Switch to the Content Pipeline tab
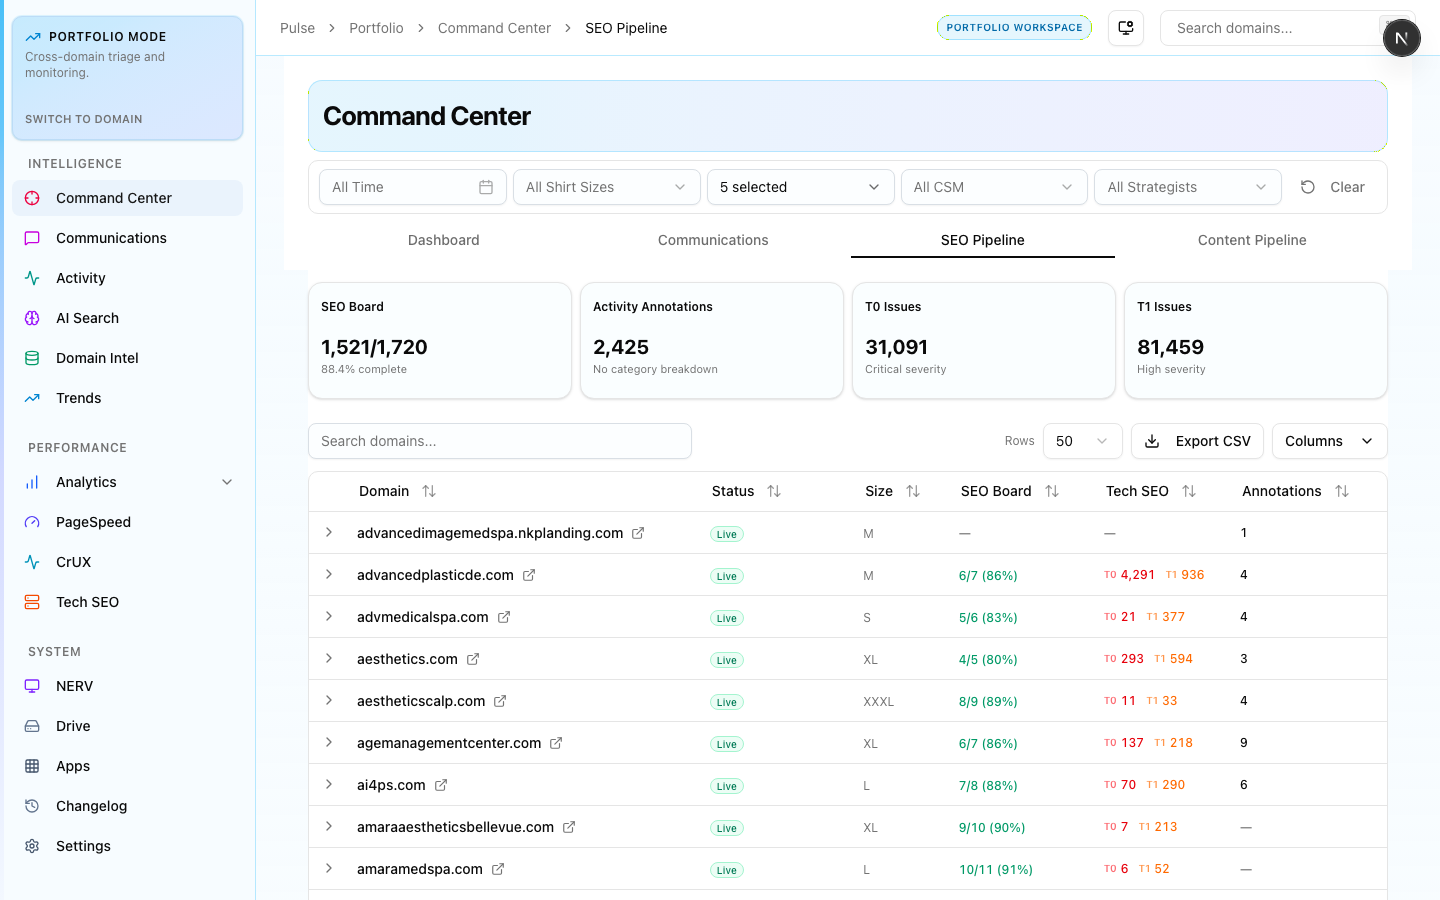The width and height of the screenshot is (1440, 900). click(x=1252, y=240)
